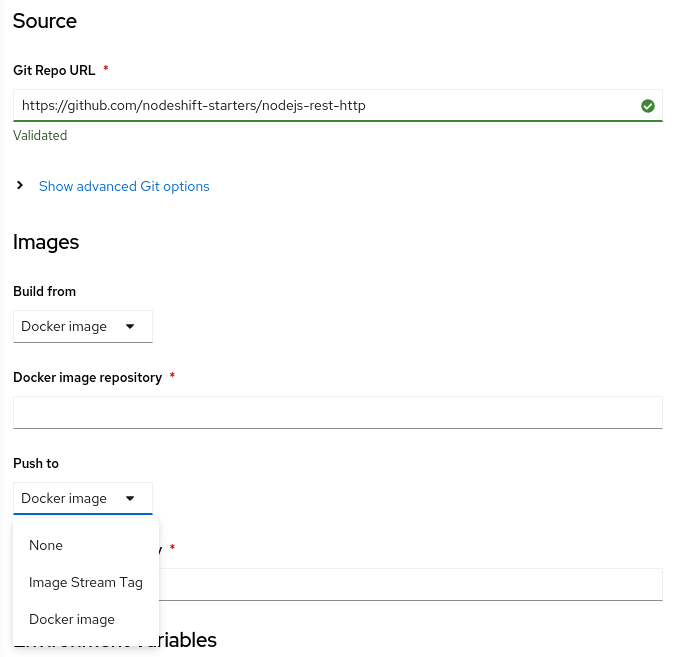Click the green validated checkmark icon
The image size is (677, 657).
pos(647,106)
